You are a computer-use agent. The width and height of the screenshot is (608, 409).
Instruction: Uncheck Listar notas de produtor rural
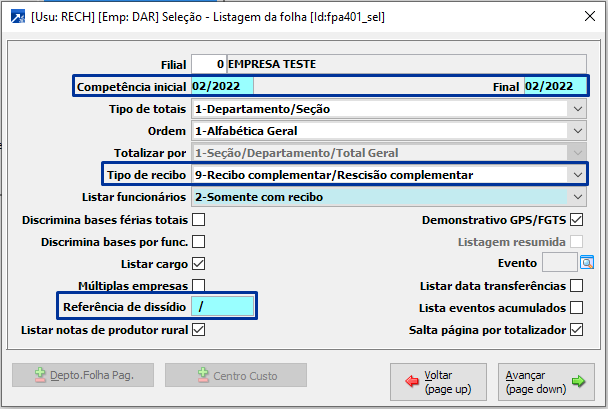199,330
